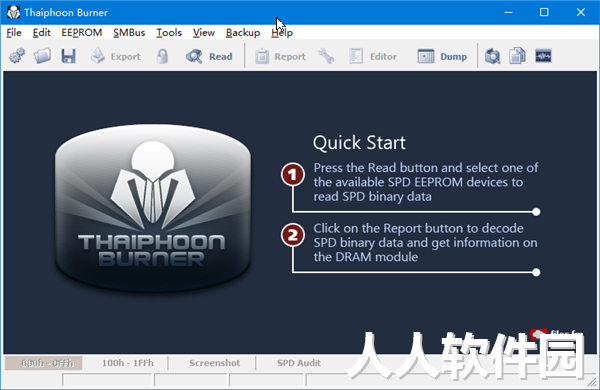
Task: Click the open folder toolbar icon
Action: point(42,56)
